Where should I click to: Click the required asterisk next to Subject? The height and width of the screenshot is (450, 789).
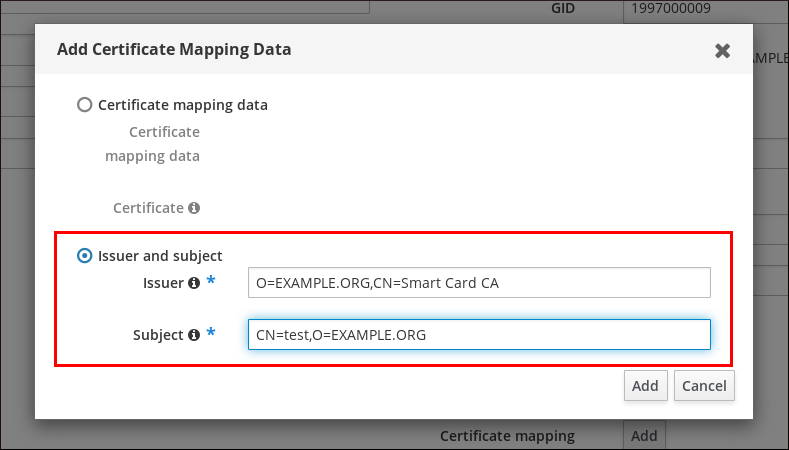coord(211,335)
